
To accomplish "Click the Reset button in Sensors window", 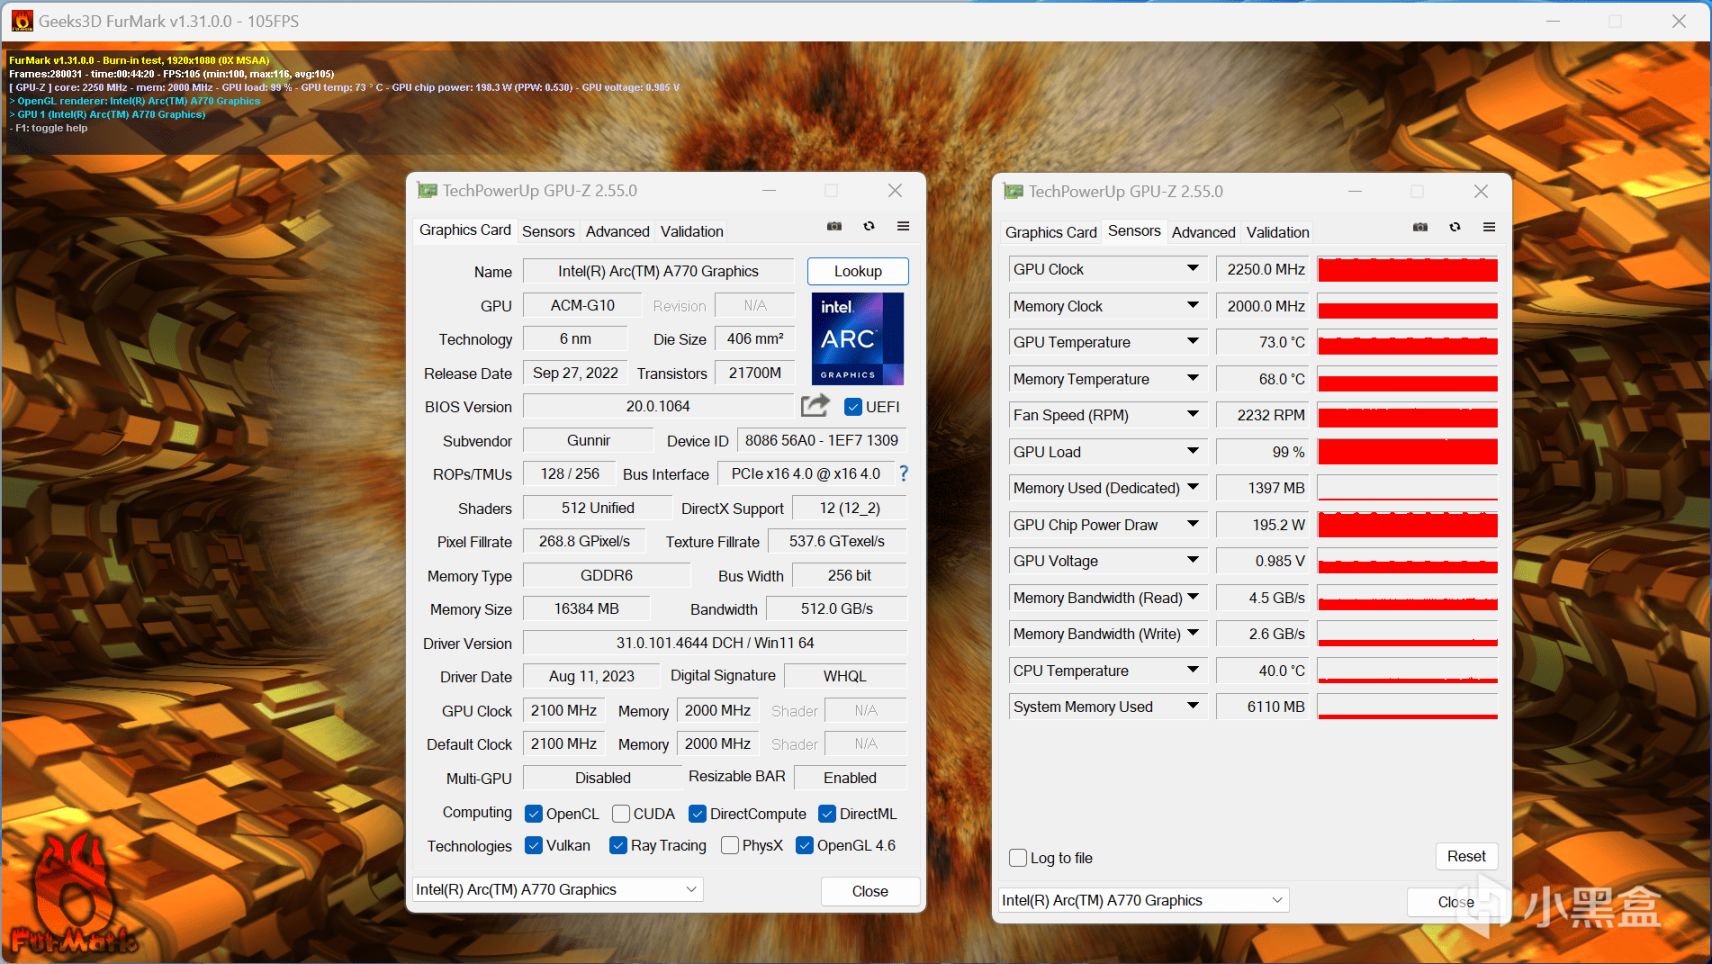I will [x=1466, y=856].
